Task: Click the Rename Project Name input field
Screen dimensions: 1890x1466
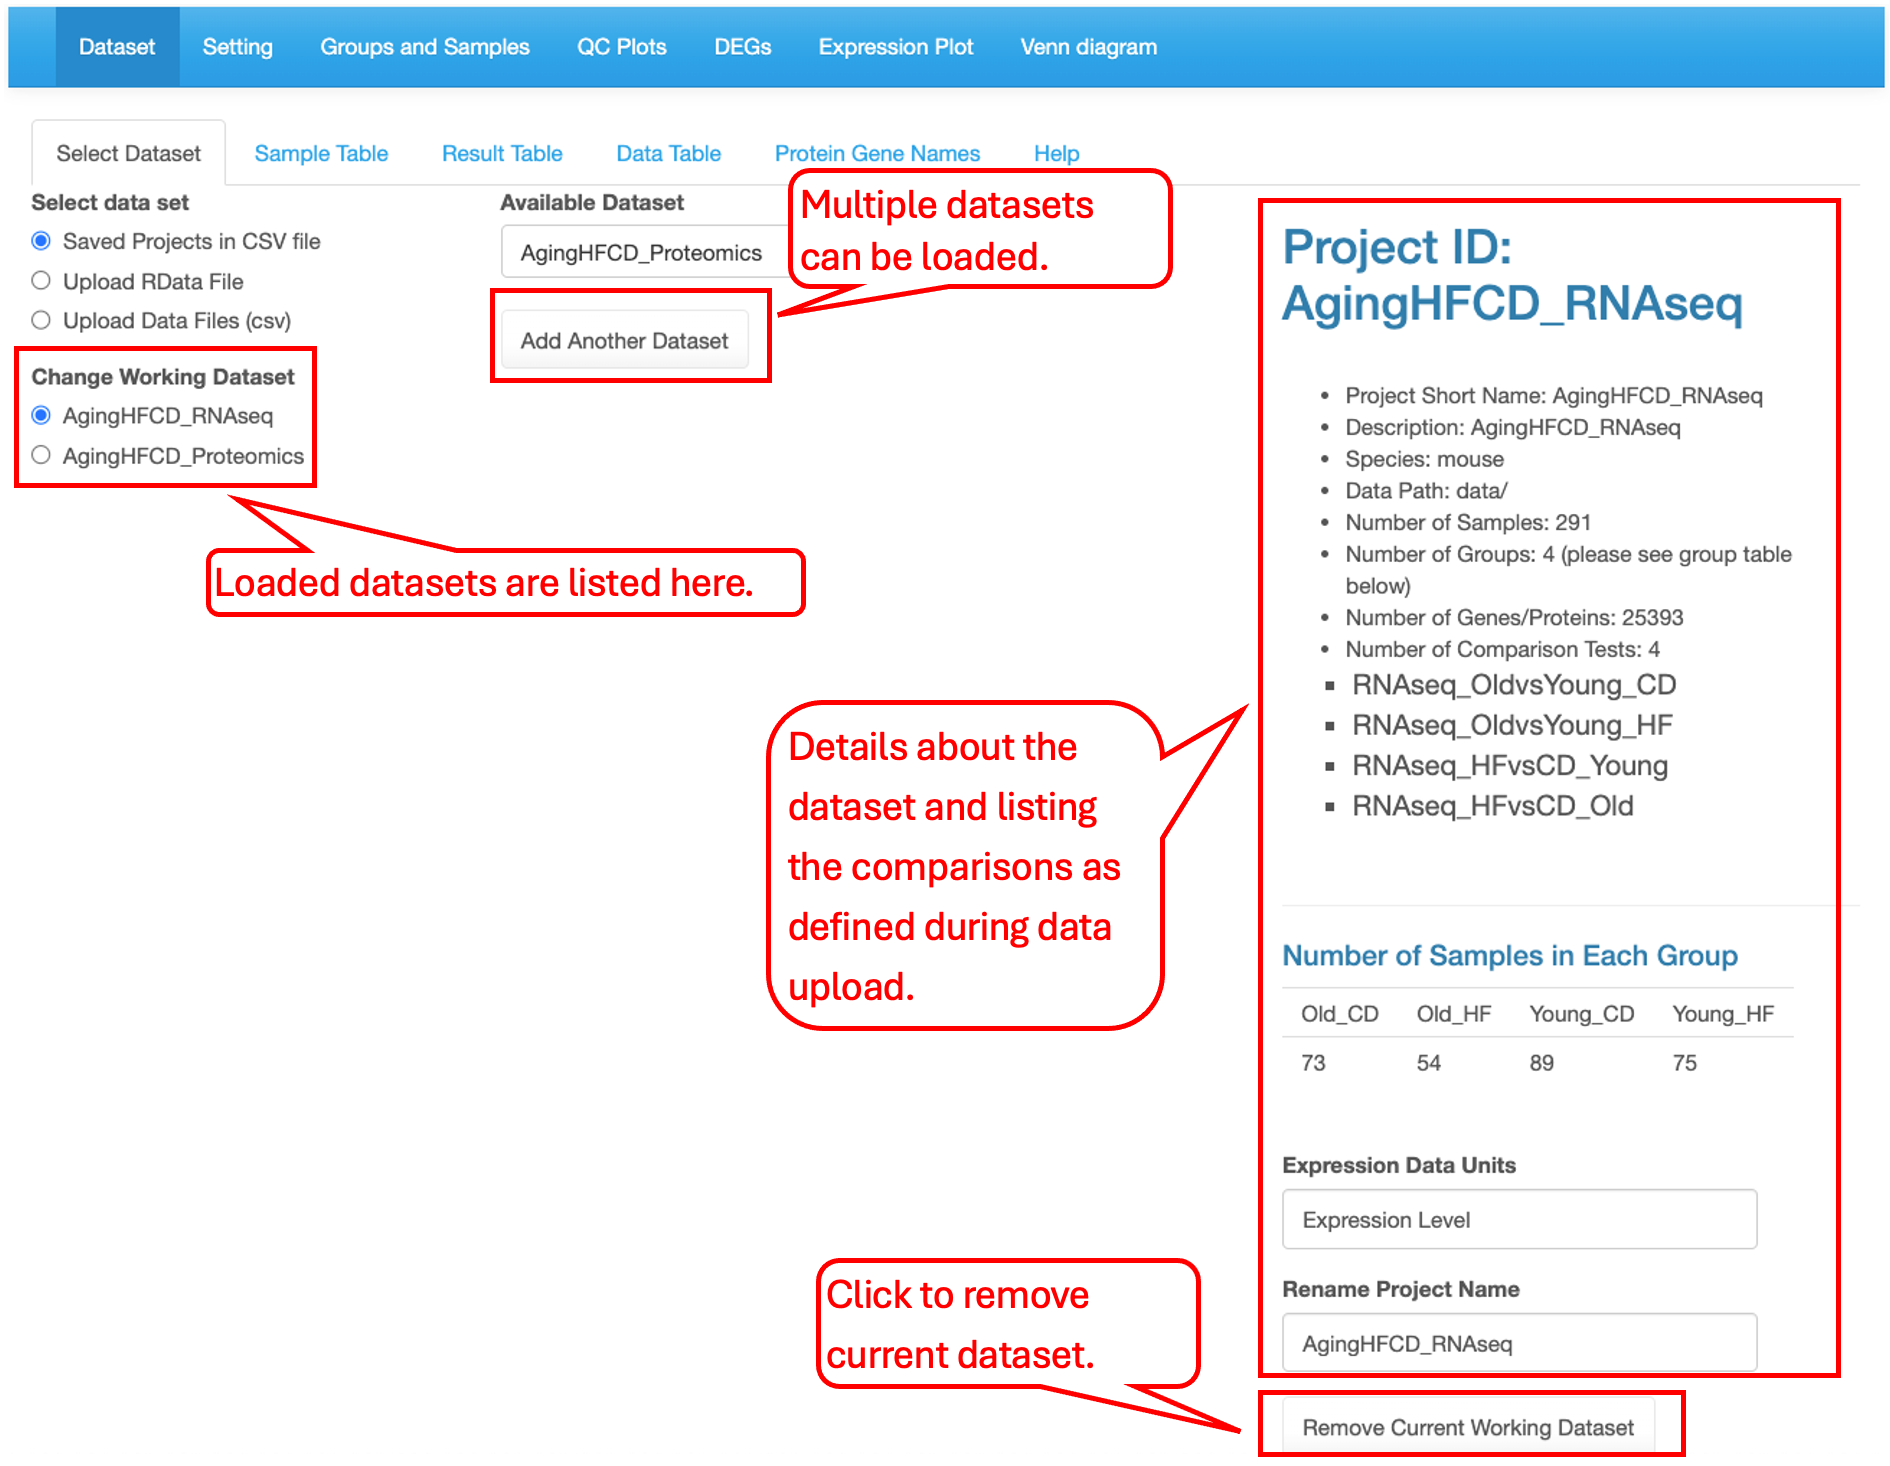Action: point(1519,1343)
